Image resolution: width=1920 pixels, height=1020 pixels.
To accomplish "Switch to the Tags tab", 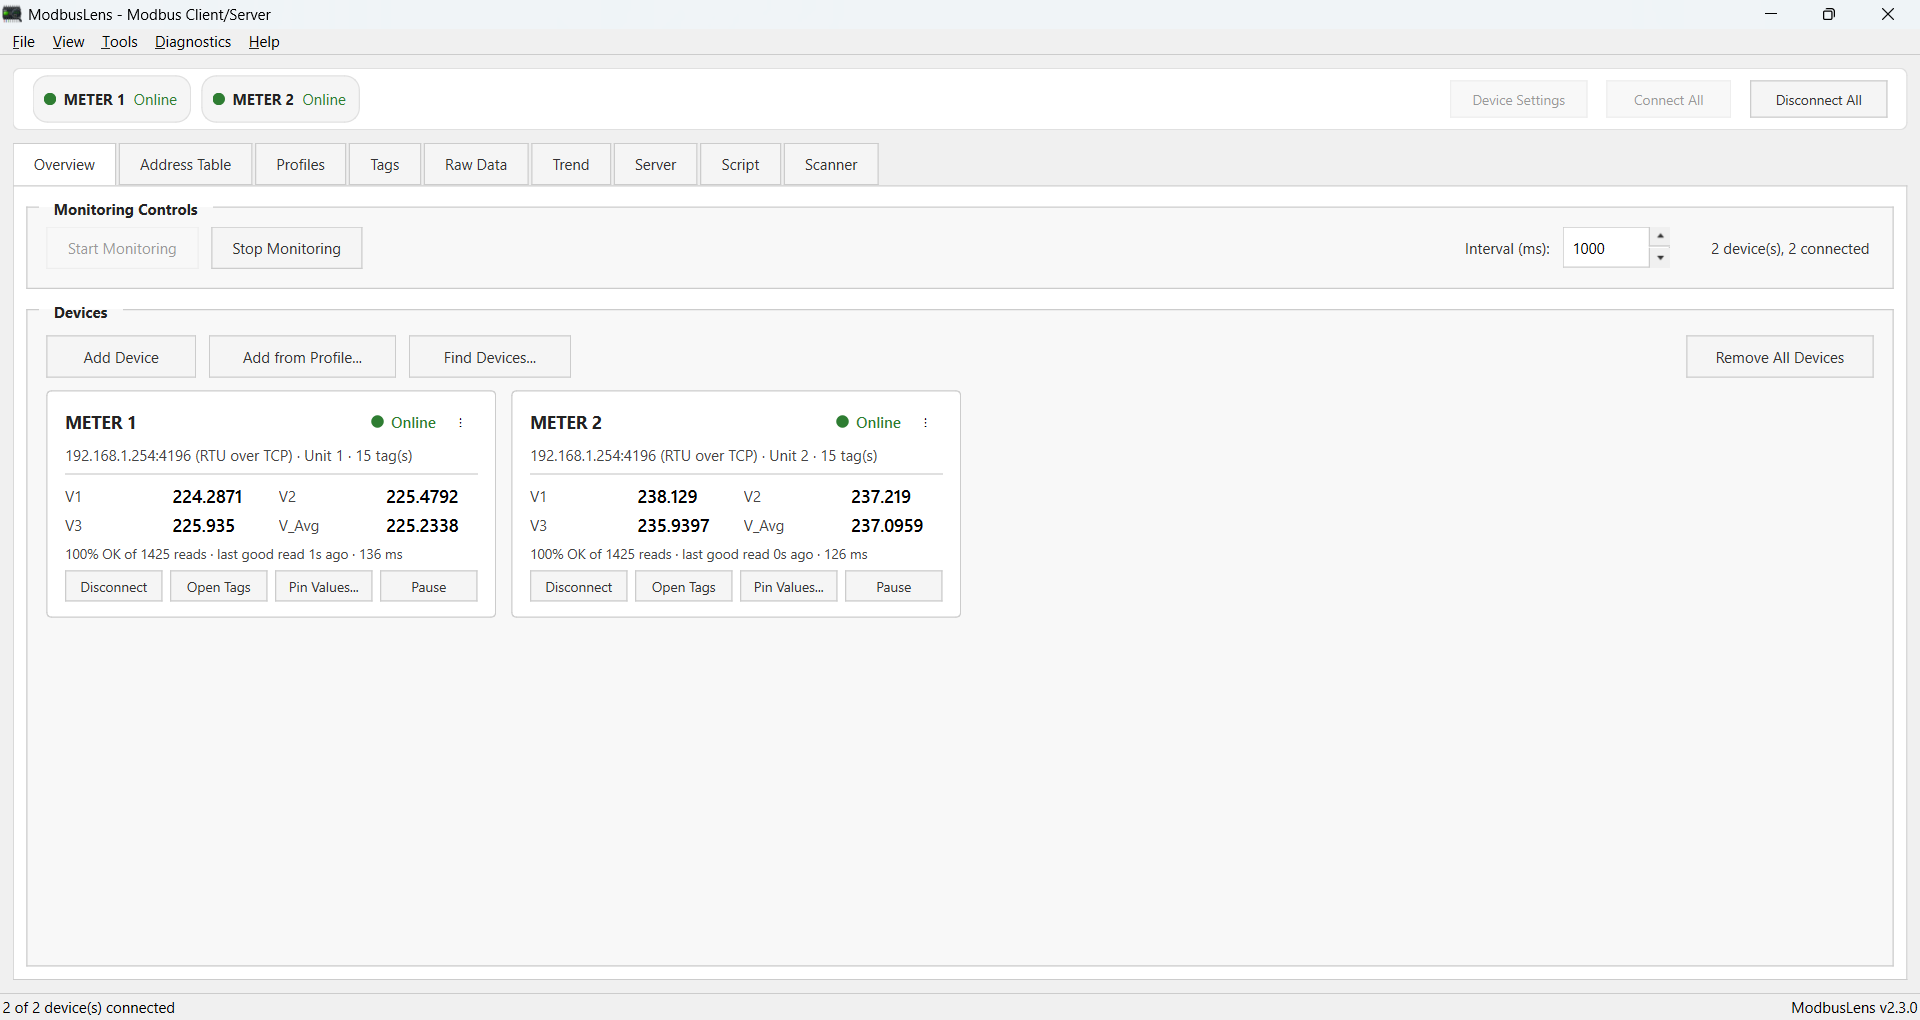I will pyautogui.click(x=385, y=165).
